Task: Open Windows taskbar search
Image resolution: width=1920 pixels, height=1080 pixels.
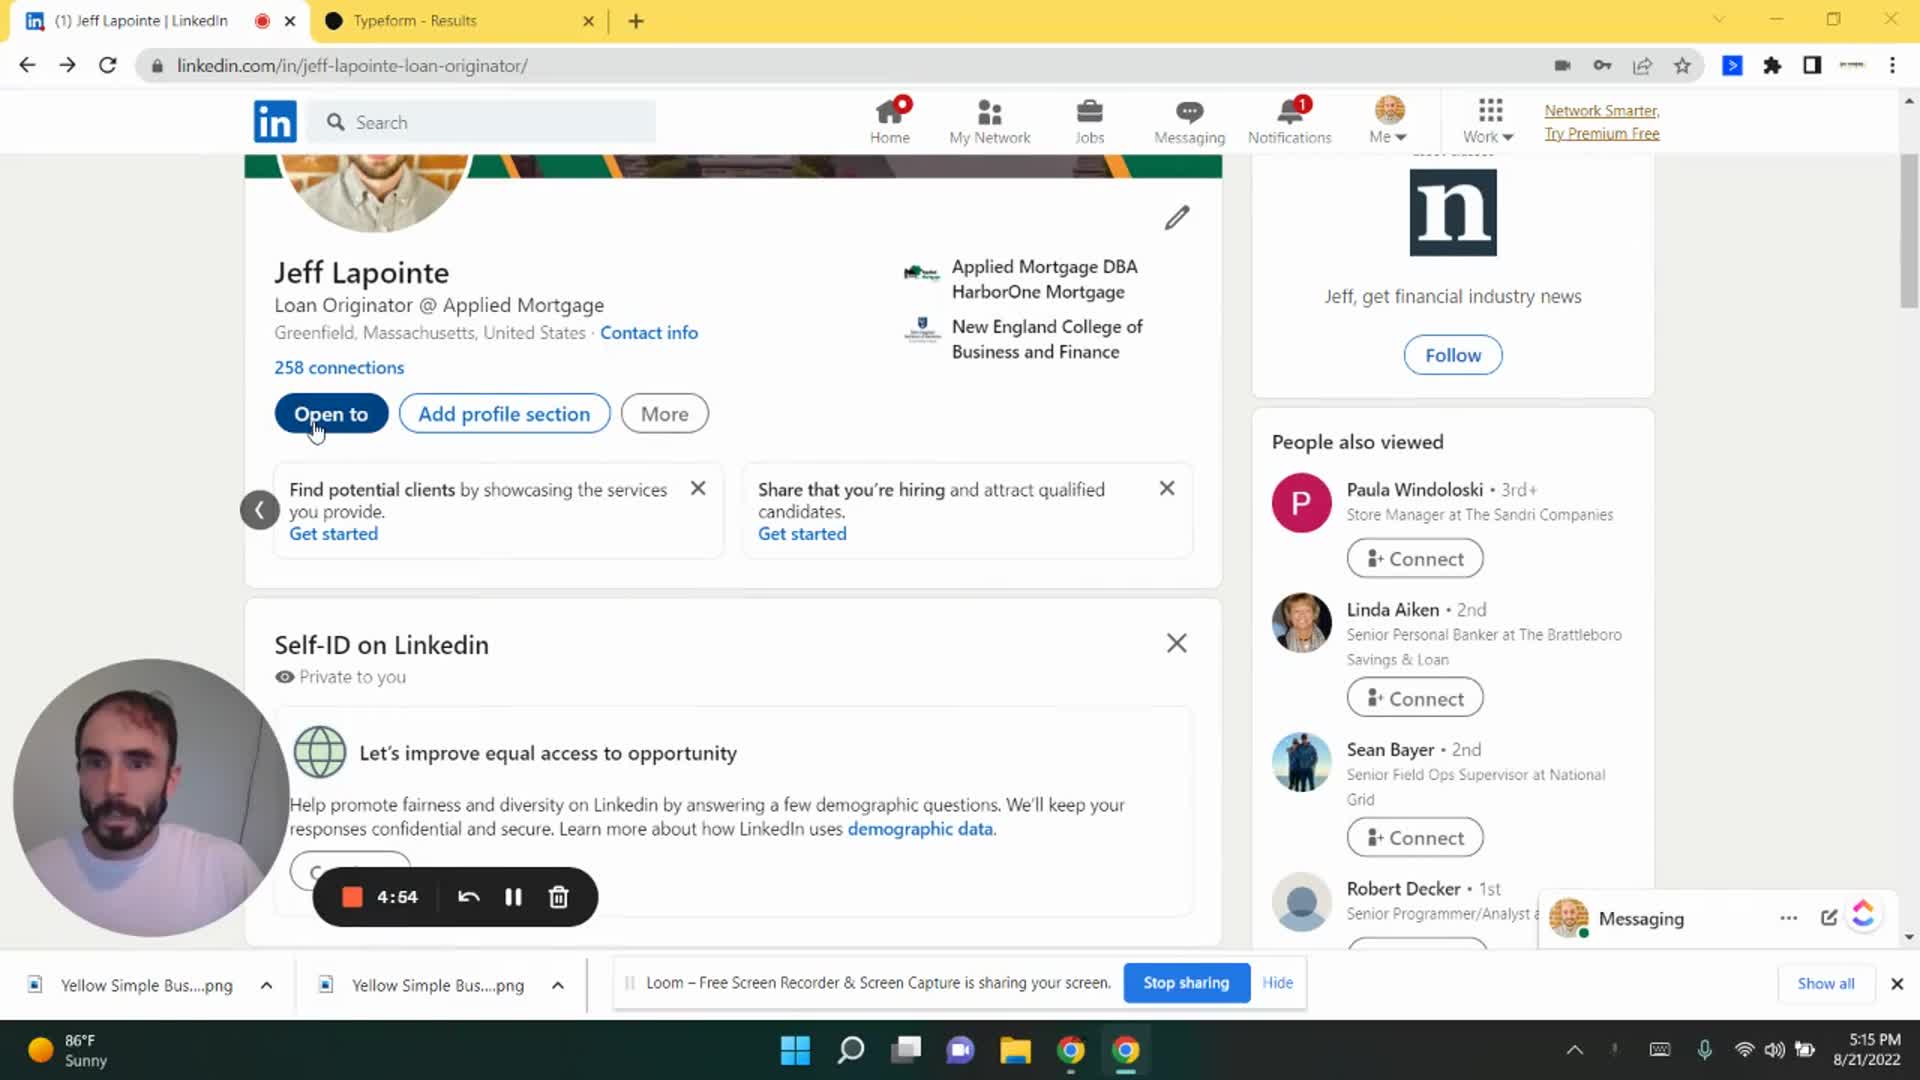Action: (x=851, y=1050)
